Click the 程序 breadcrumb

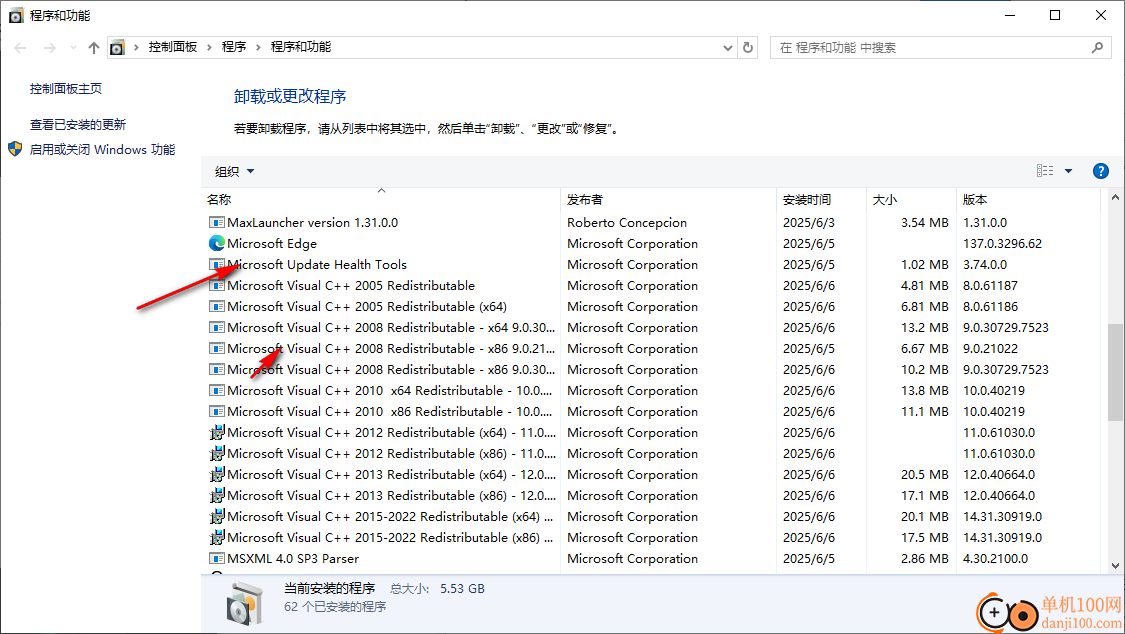click(x=234, y=47)
